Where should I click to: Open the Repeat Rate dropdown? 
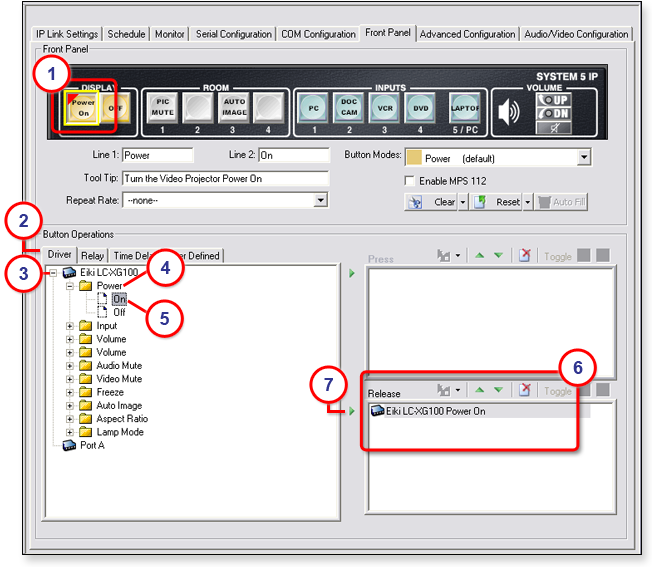point(320,201)
